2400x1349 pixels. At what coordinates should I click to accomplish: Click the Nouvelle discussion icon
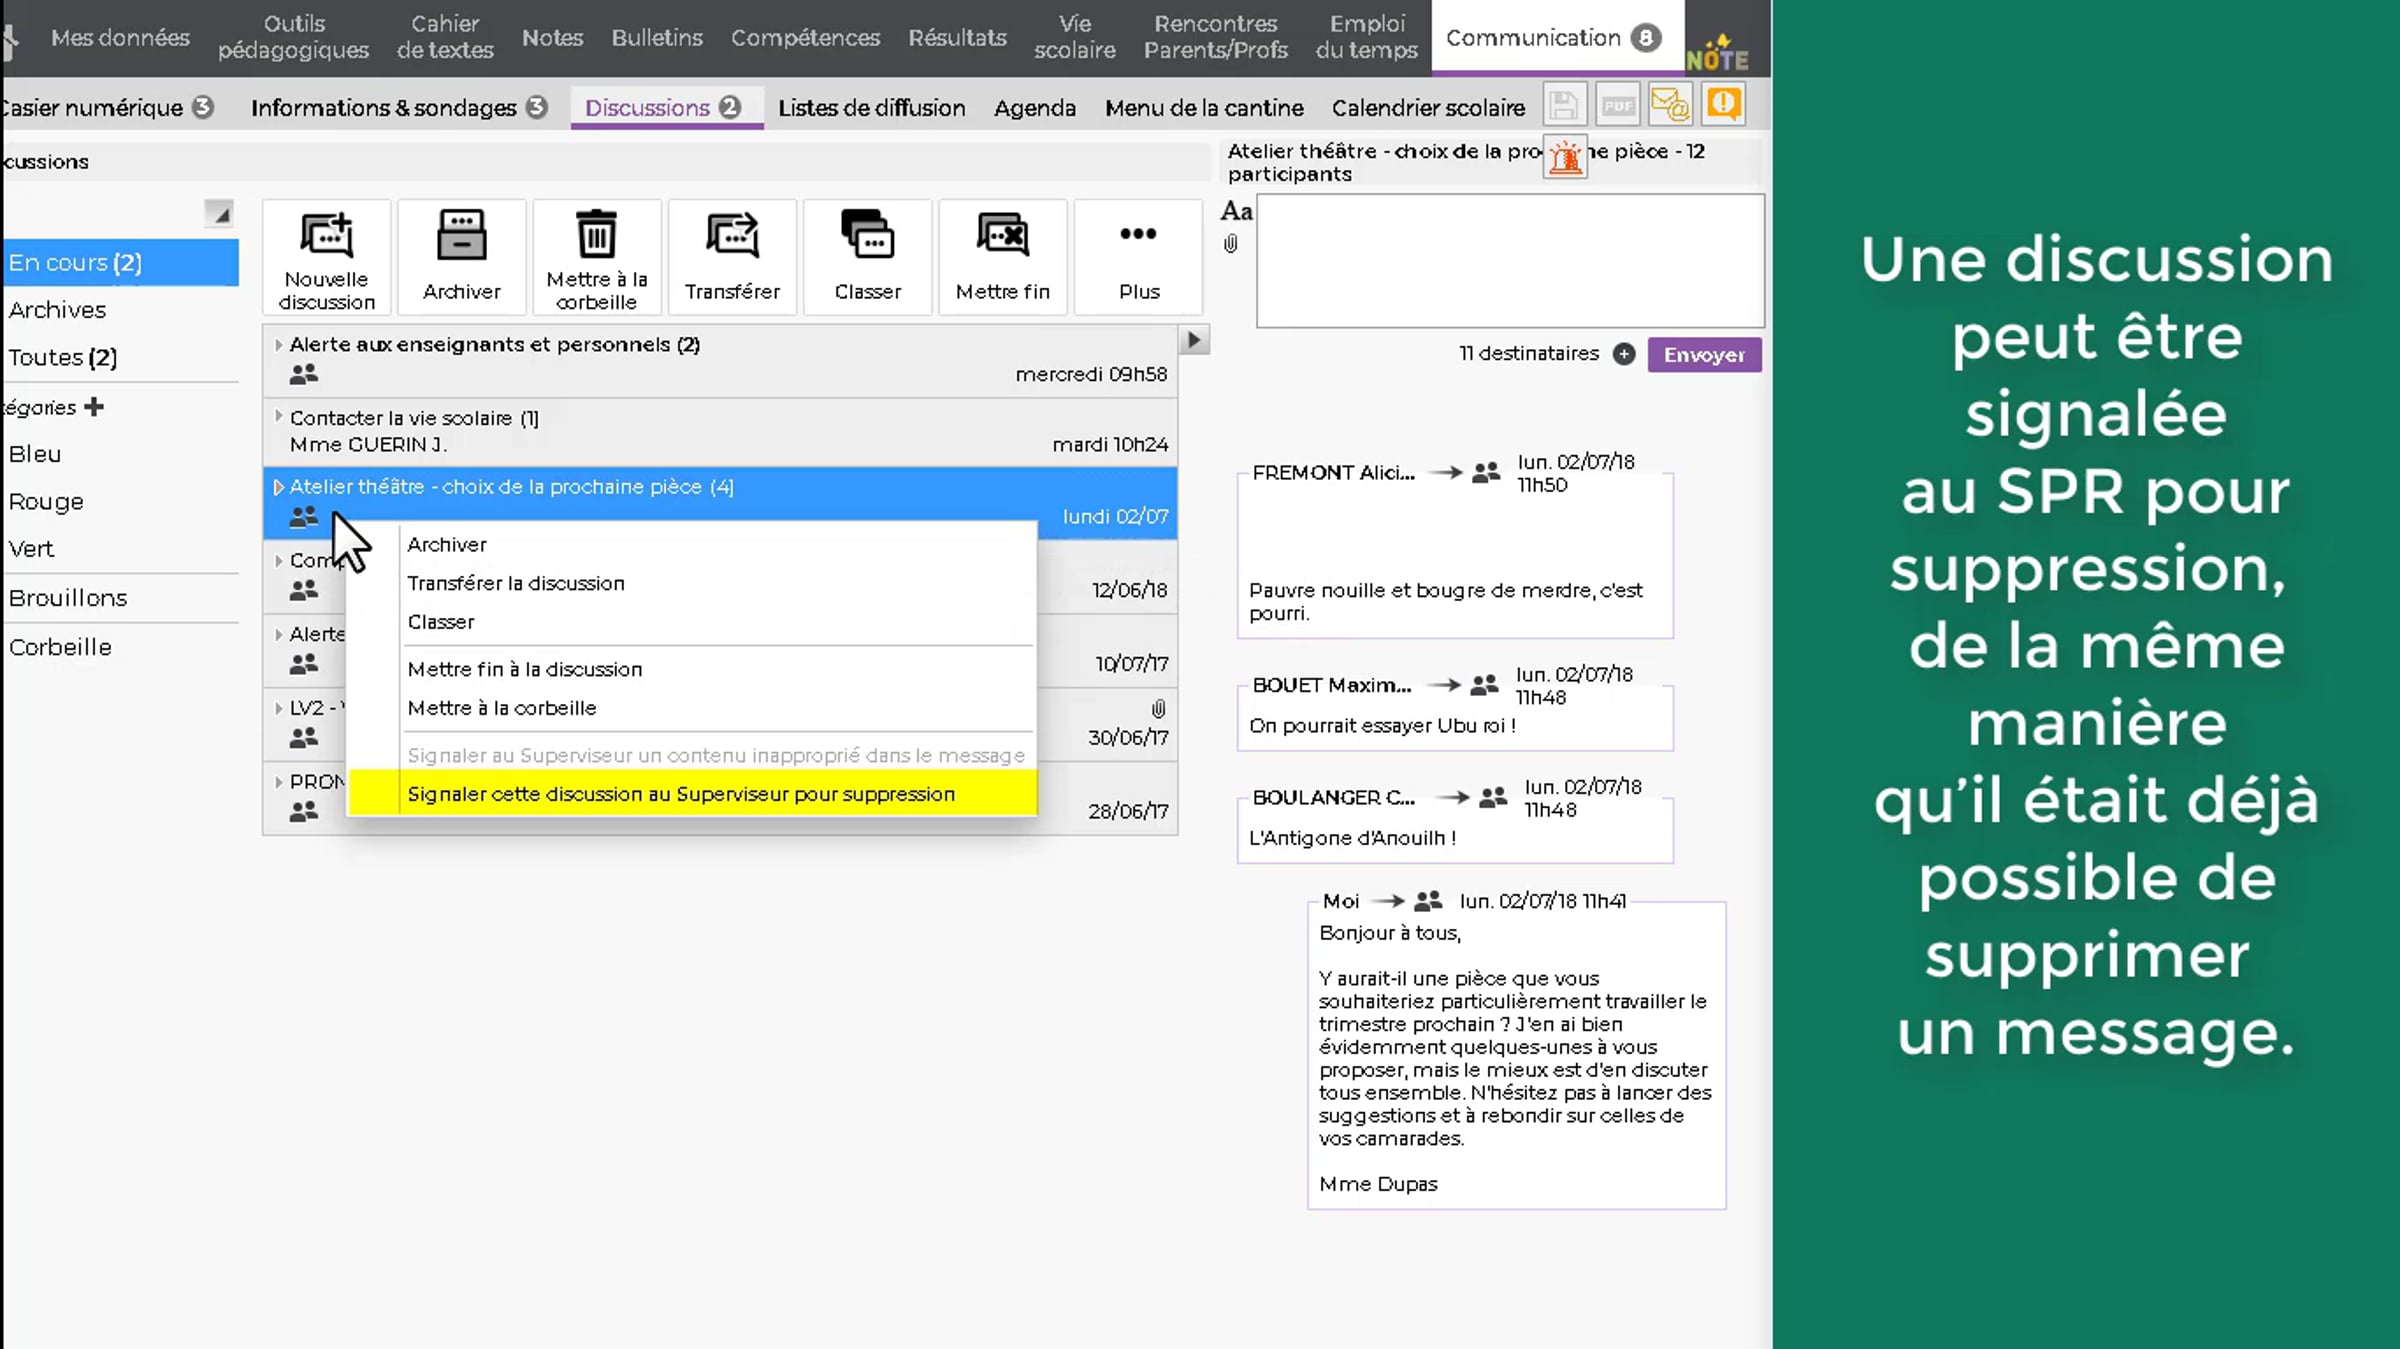pos(326,236)
